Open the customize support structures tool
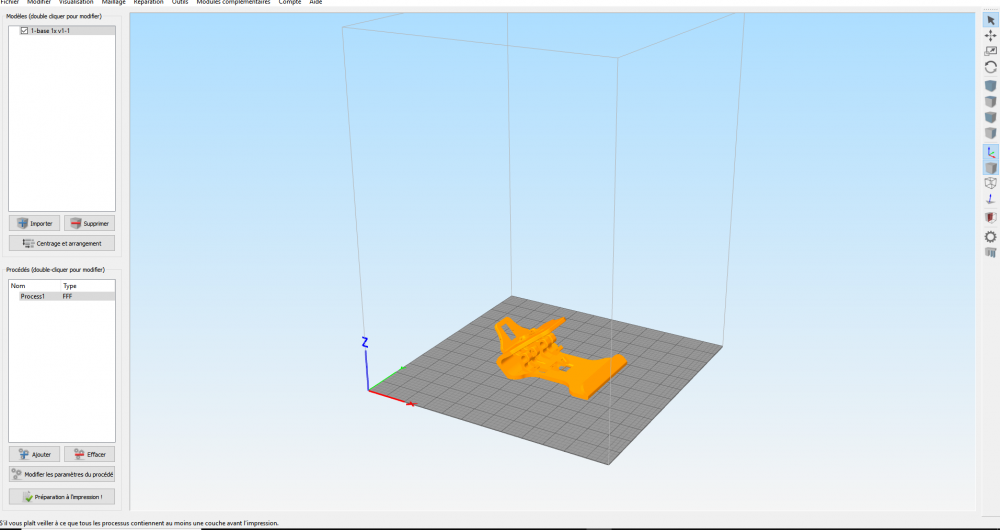The width and height of the screenshot is (1000, 530). pos(990,253)
